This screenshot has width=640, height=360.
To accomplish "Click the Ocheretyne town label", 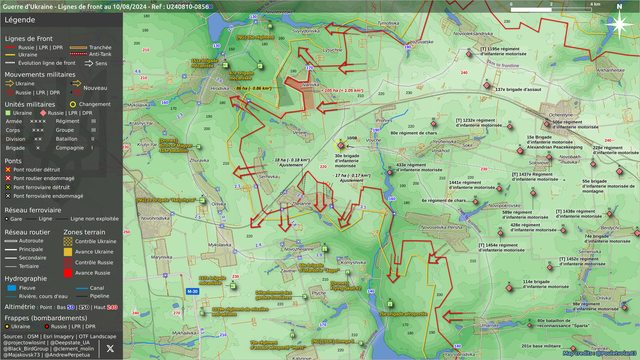I will coord(561,115).
